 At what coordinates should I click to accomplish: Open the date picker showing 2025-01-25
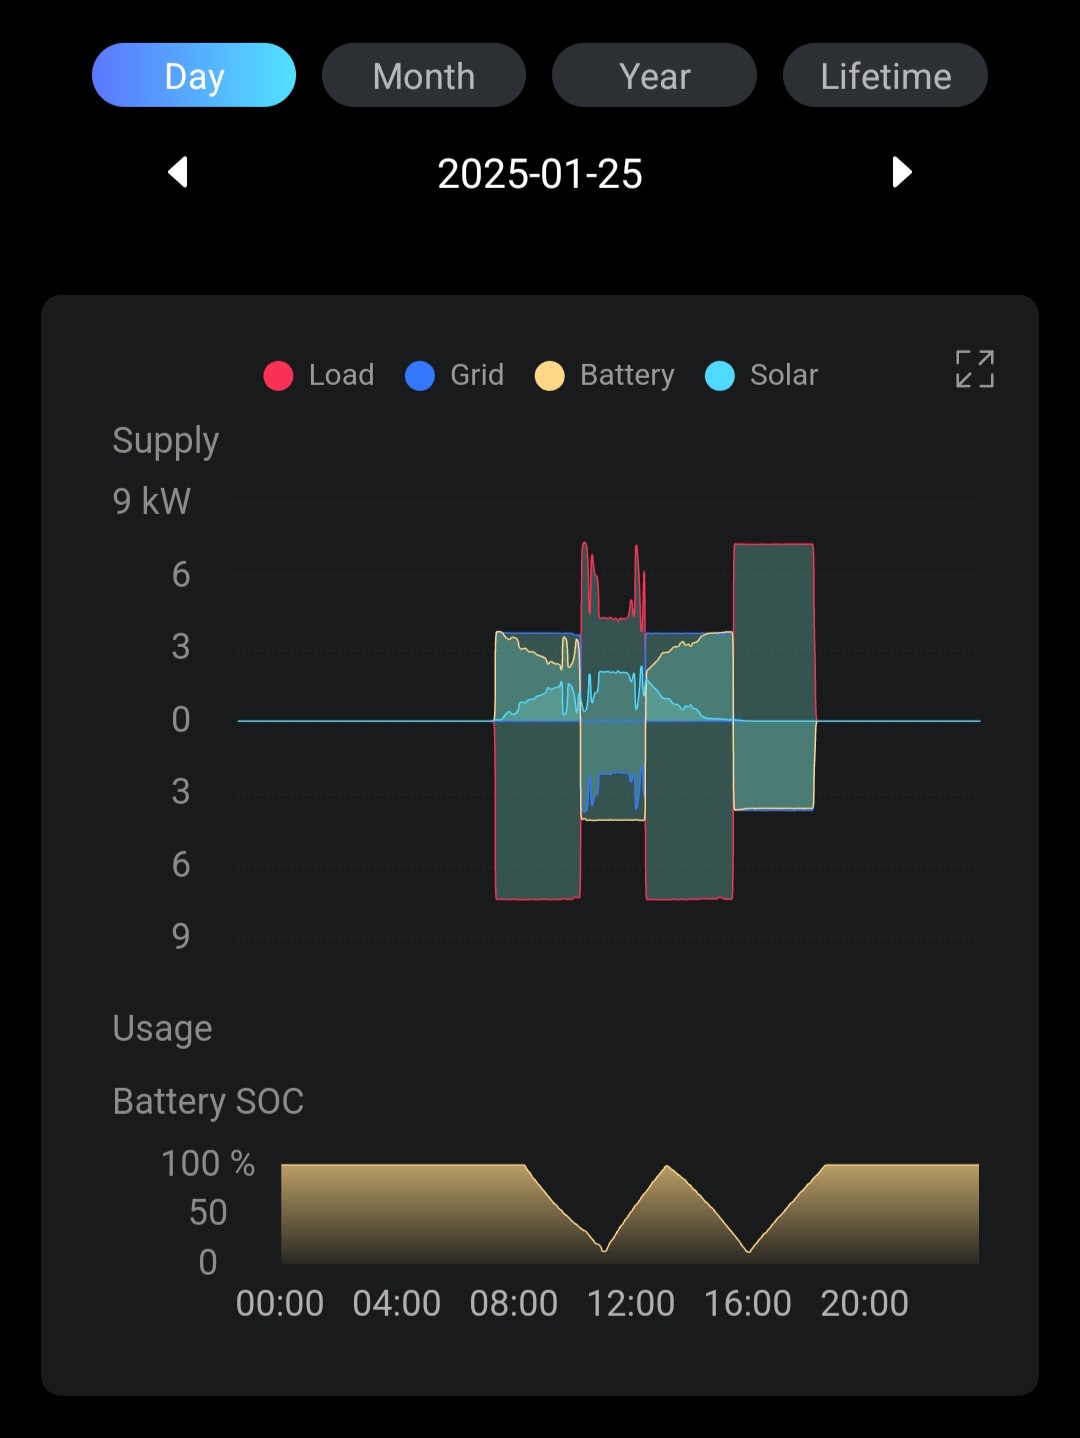point(540,174)
